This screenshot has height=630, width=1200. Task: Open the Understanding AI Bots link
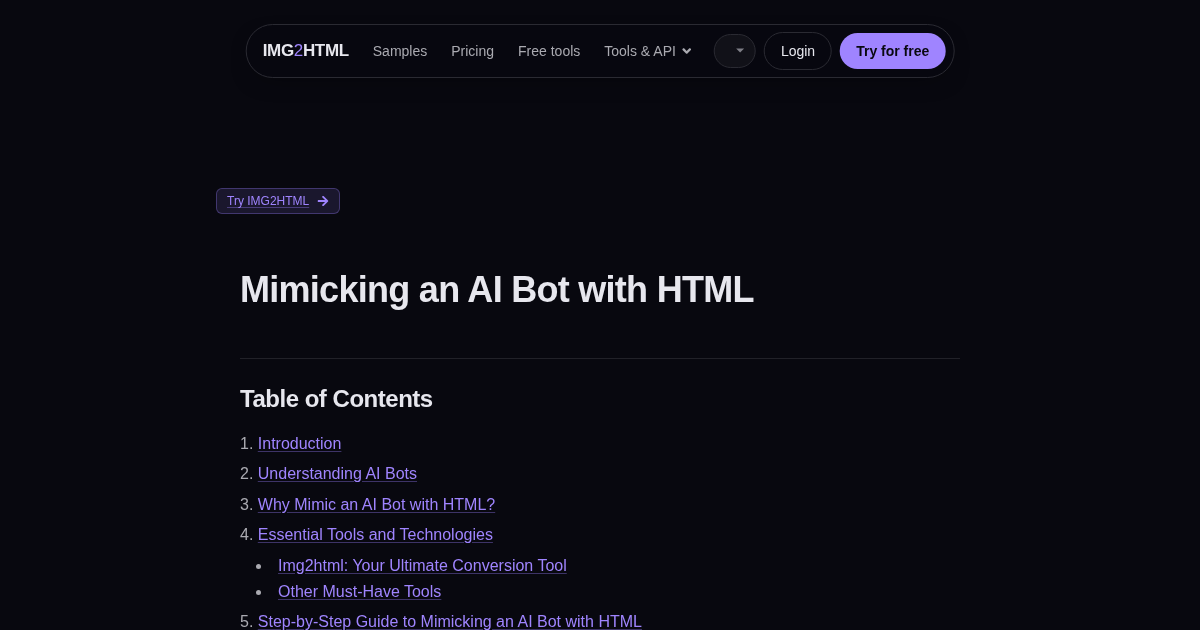[x=337, y=474]
